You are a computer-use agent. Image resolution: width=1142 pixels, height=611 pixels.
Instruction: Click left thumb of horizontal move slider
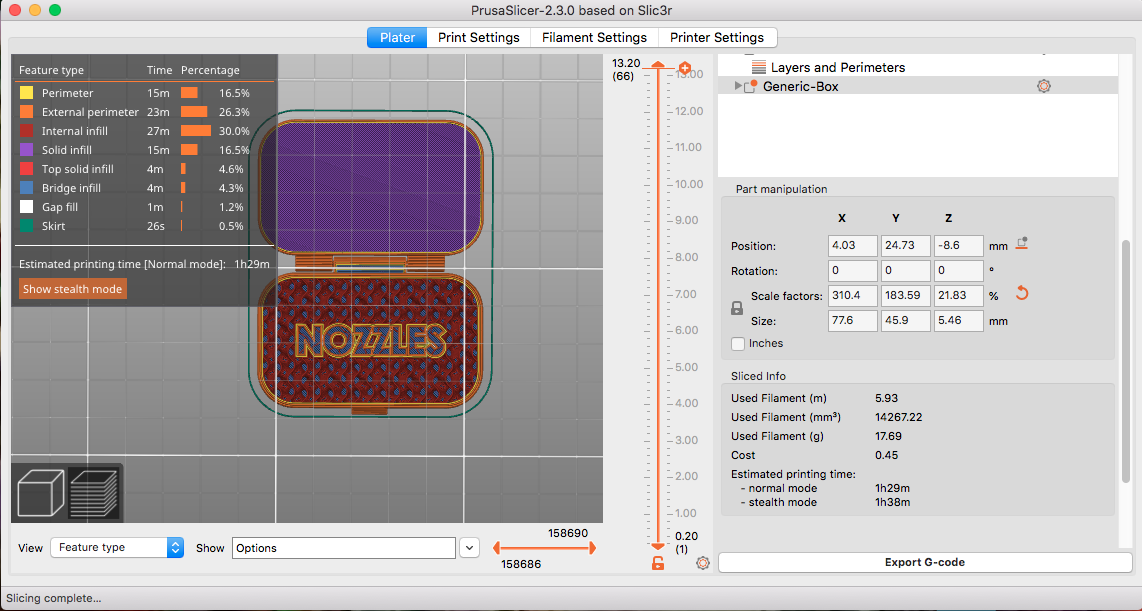[497, 548]
